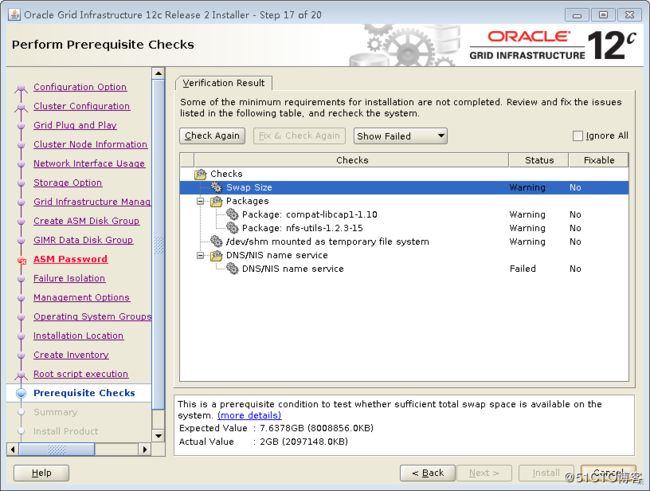The width and height of the screenshot is (650, 491).
Task: Click the DNS/NIS name service folder icon
Action: tap(216, 255)
